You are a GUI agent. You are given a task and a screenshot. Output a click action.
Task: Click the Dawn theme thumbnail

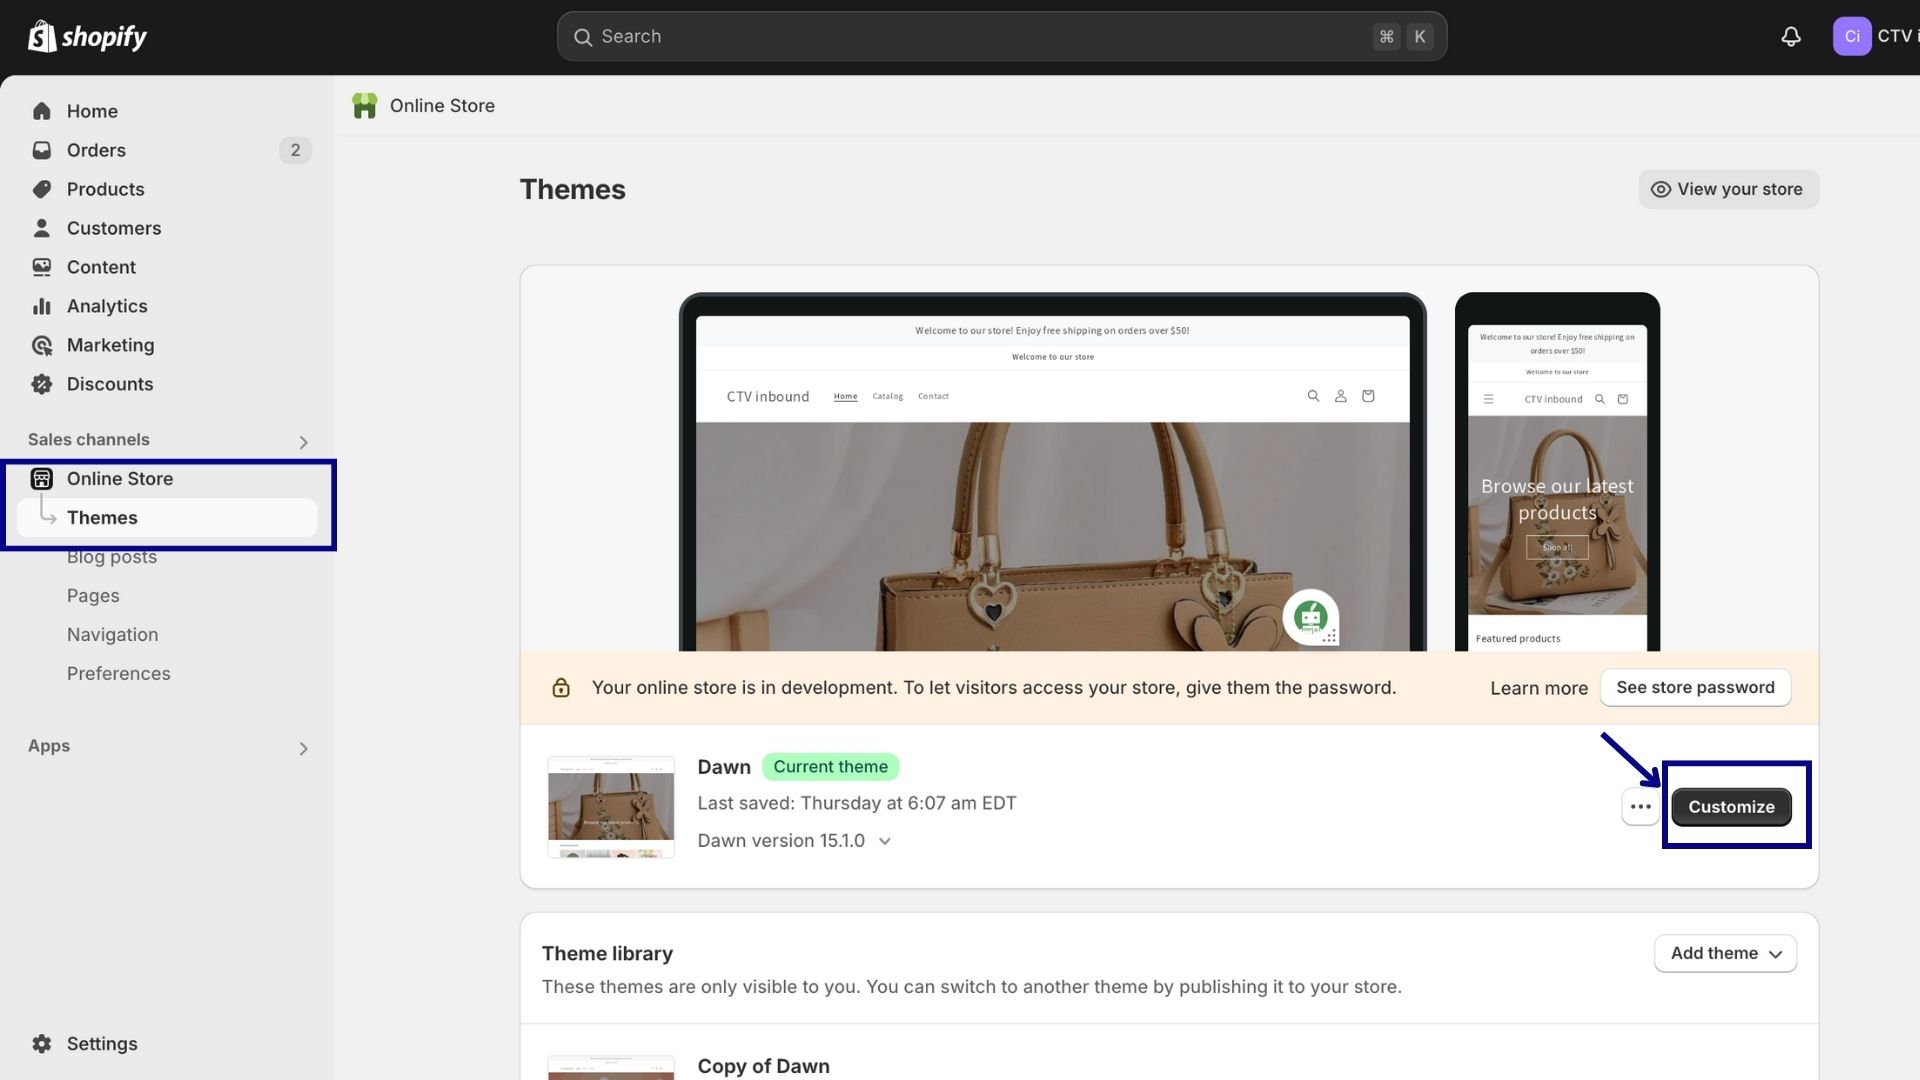pos(611,807)
